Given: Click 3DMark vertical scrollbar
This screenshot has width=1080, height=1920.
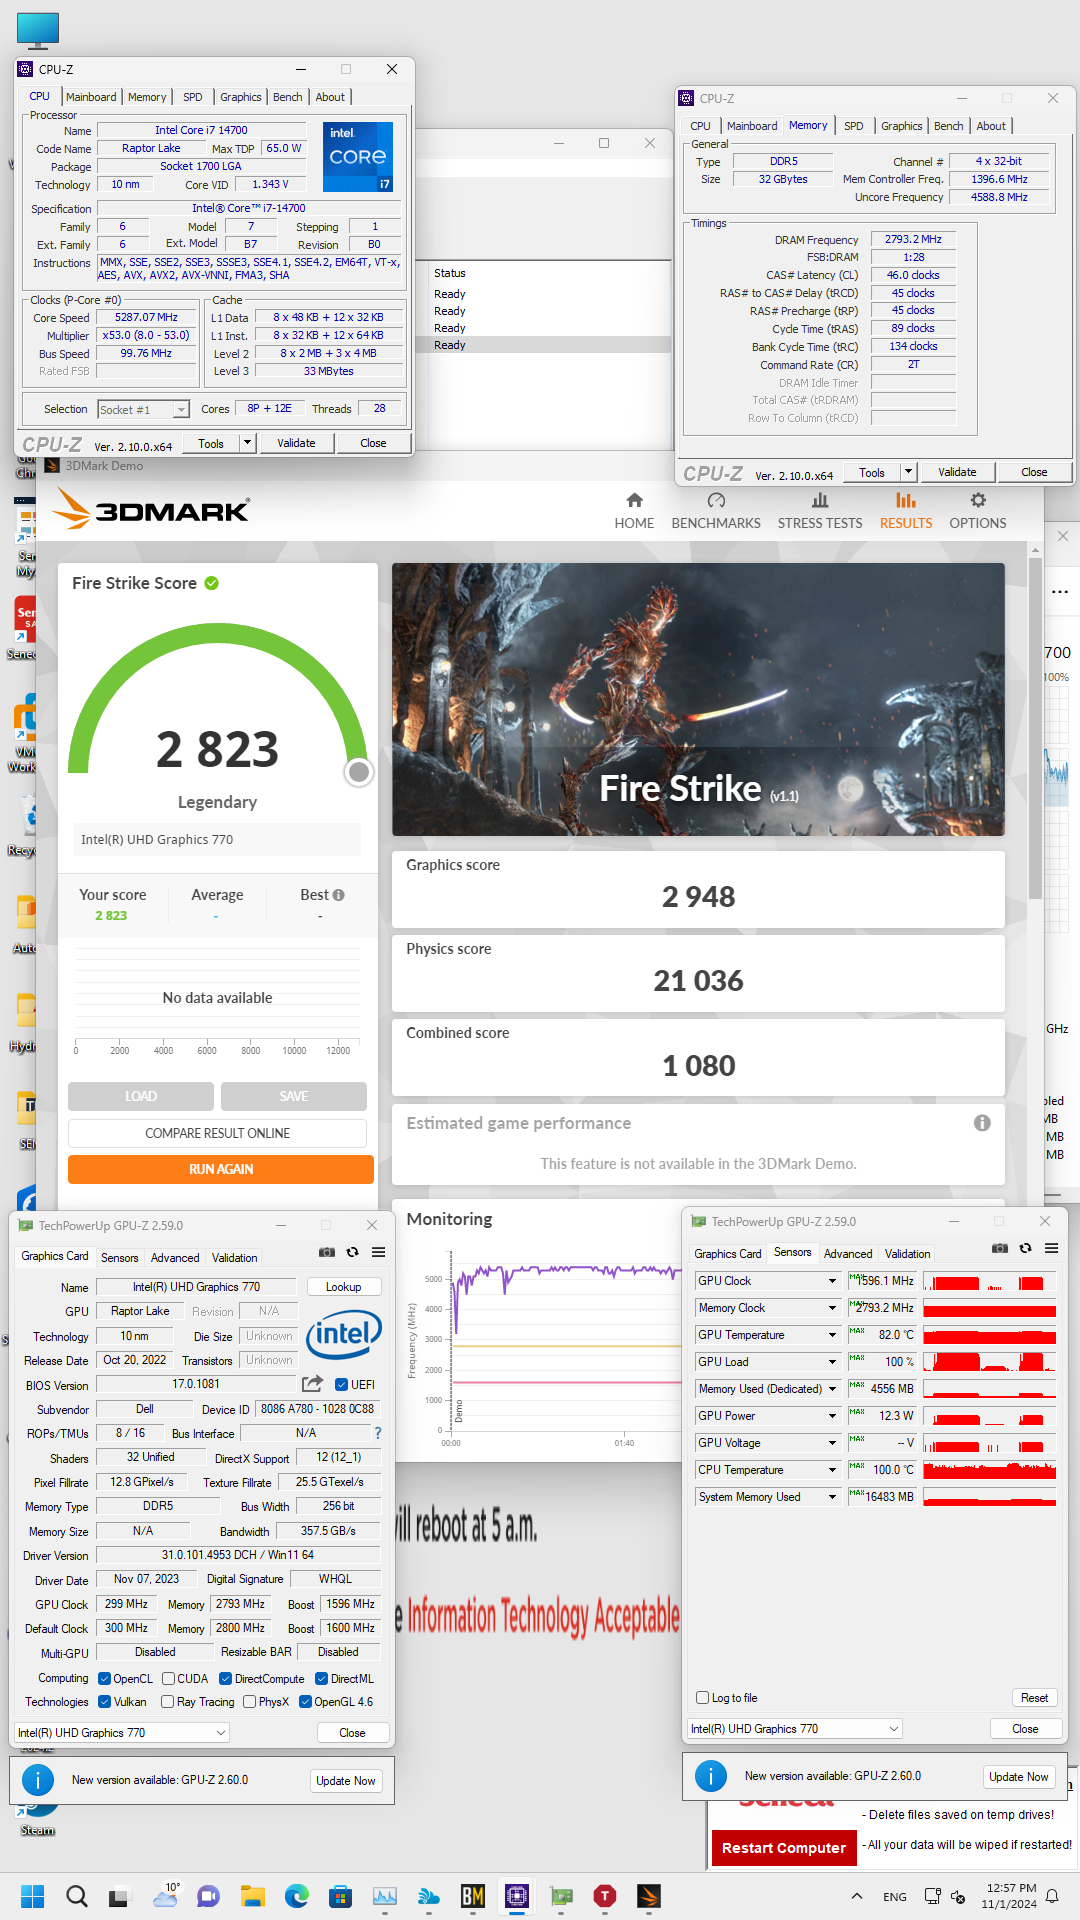Looking at the screenshot, I should [x=1035, y=730].
